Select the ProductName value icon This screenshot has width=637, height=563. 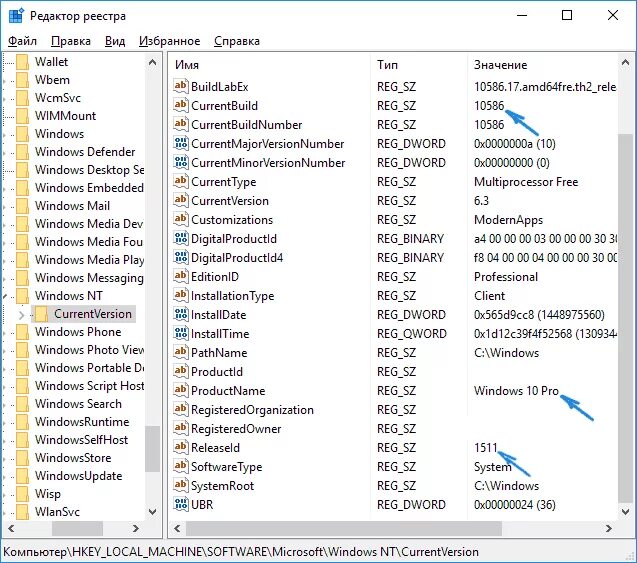[x=180, y=390]
